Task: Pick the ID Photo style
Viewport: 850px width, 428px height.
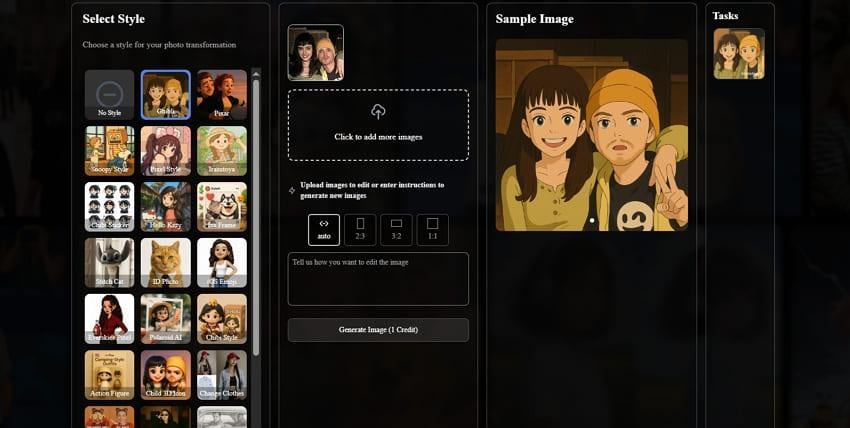Action: [x=166, y=263]
